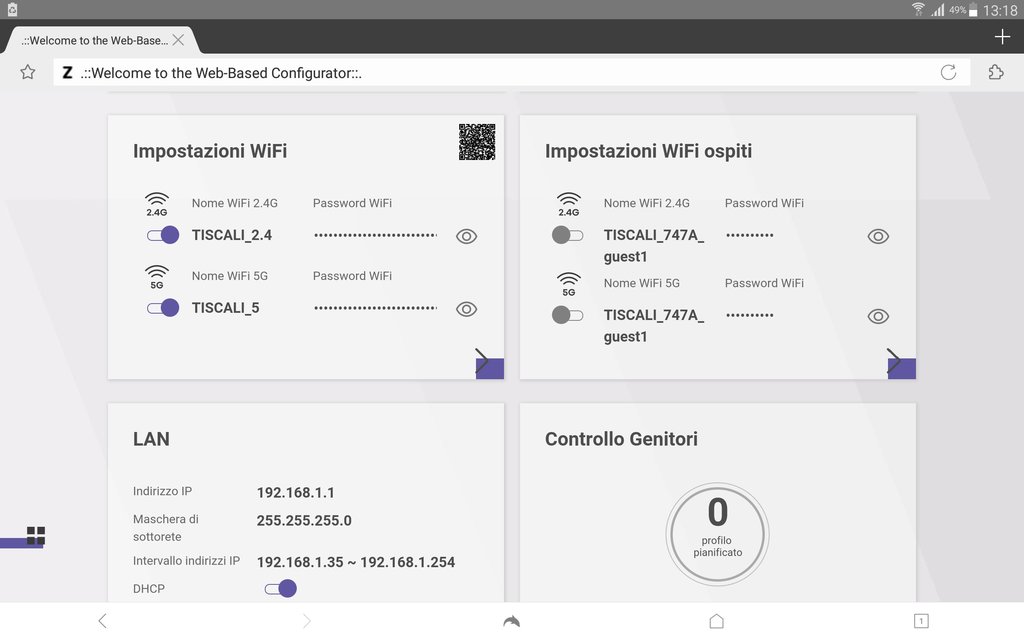Open the WiFi QR code

coord(477,142)
